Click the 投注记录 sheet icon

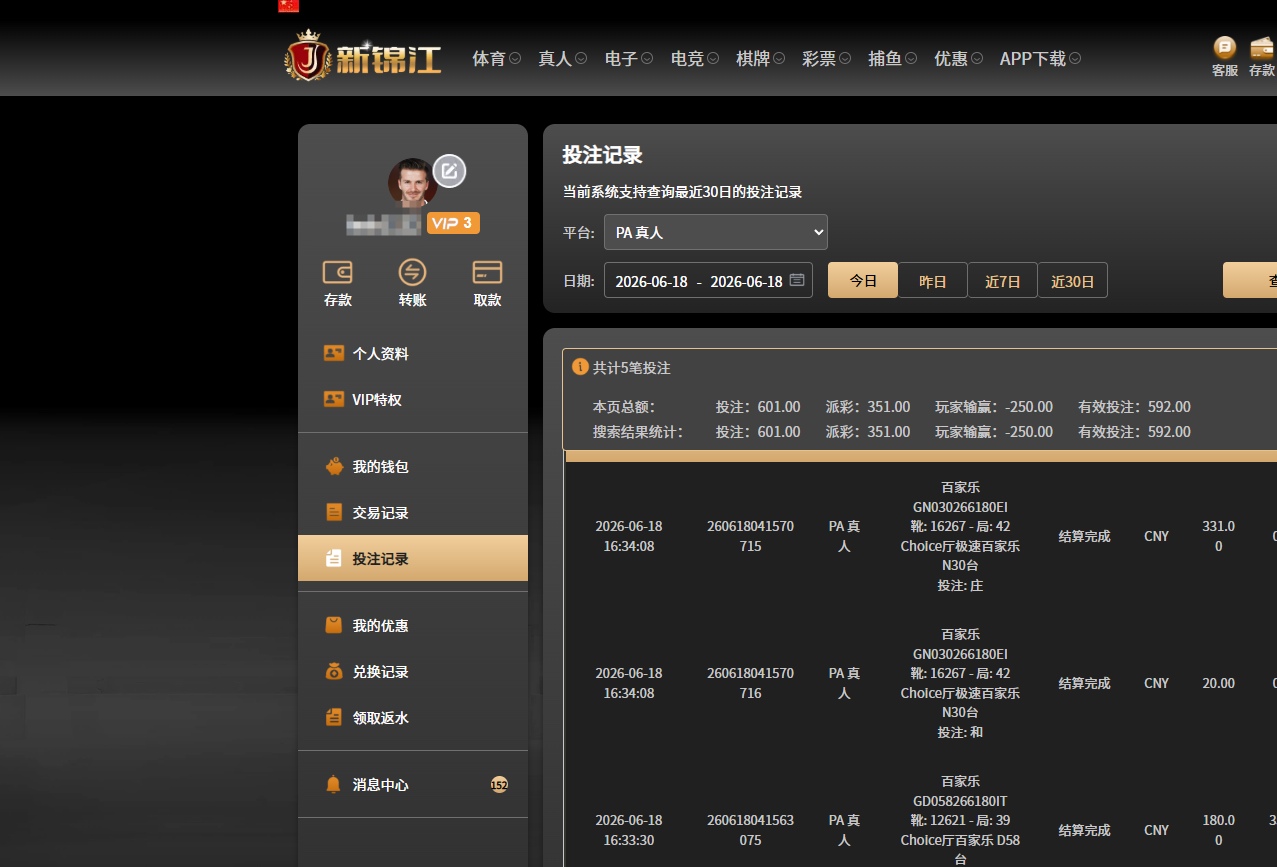pos(334,558)
